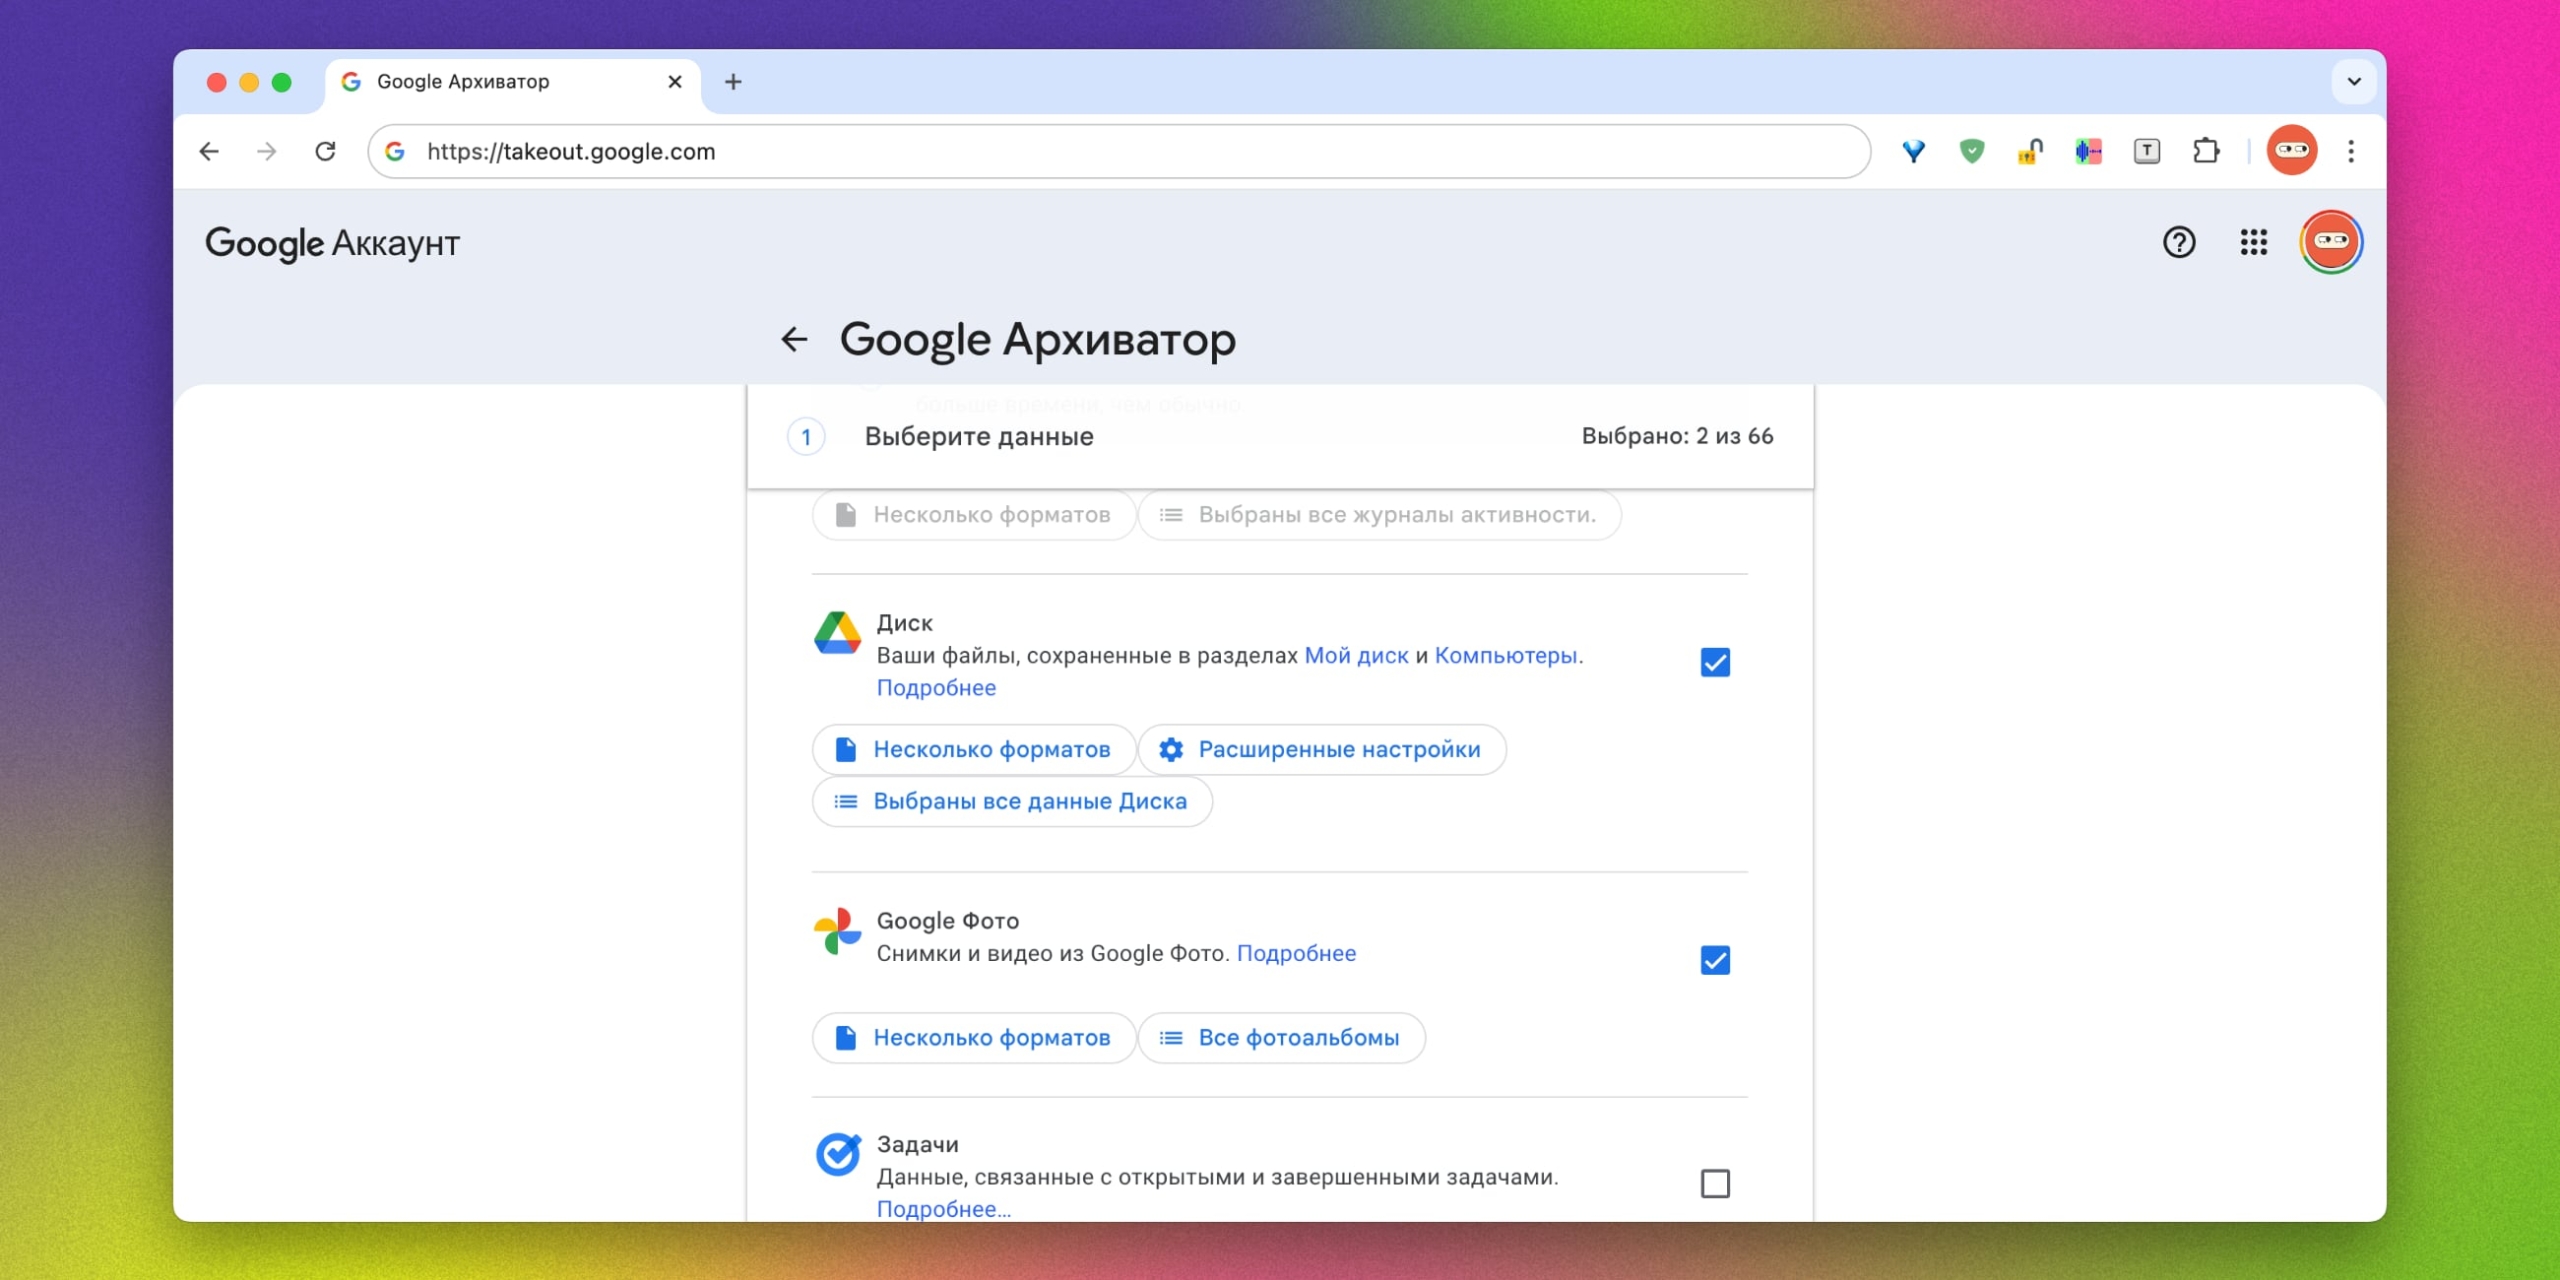Image resolution: width=2560 pixels, height=1280 pixels.
Task: Open Chrome's three-dot menu
Action: (2351, 151)
